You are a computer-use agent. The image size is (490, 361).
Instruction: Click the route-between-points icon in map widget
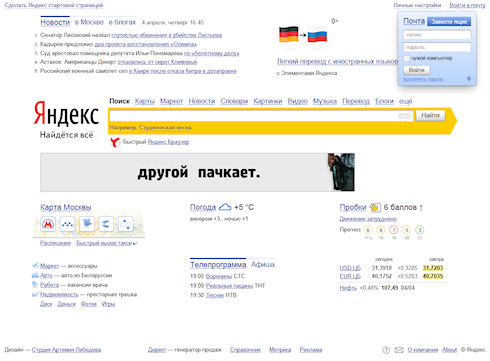[x=126, y=224]
